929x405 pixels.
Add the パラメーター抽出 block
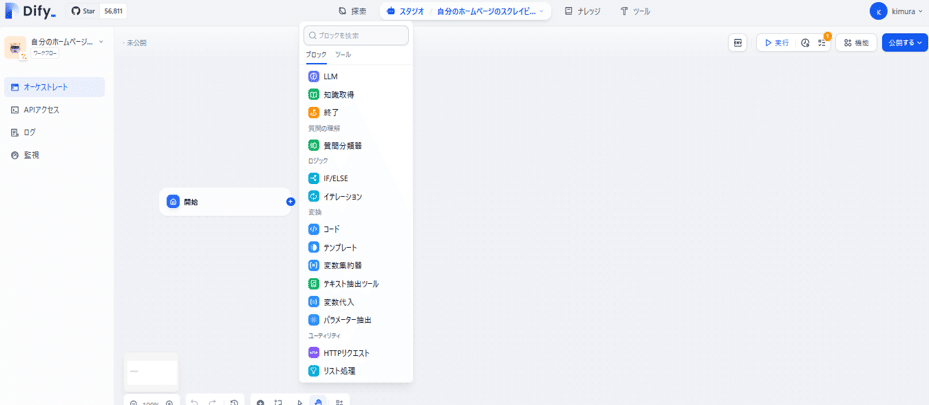click(356, 320)
